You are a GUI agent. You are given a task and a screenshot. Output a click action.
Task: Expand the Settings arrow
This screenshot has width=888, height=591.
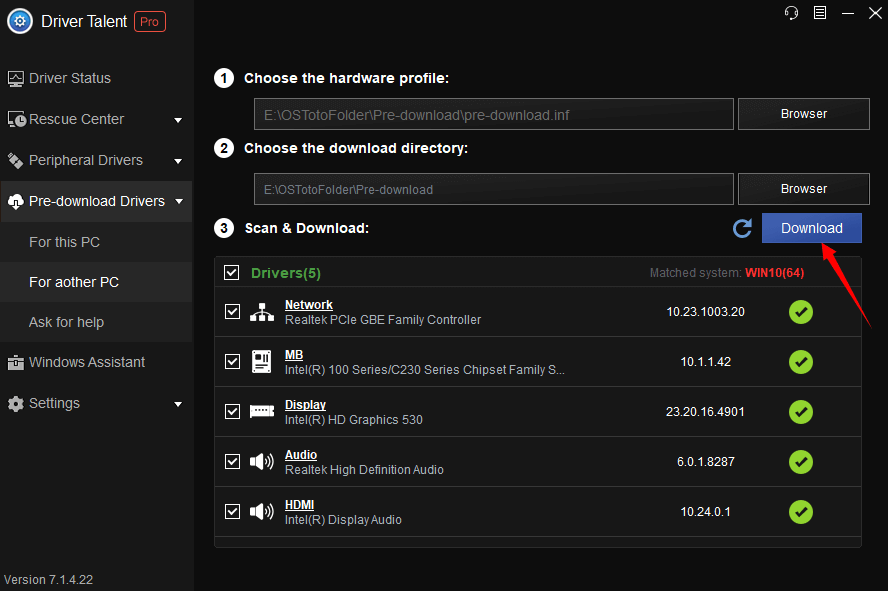(178, 404)
